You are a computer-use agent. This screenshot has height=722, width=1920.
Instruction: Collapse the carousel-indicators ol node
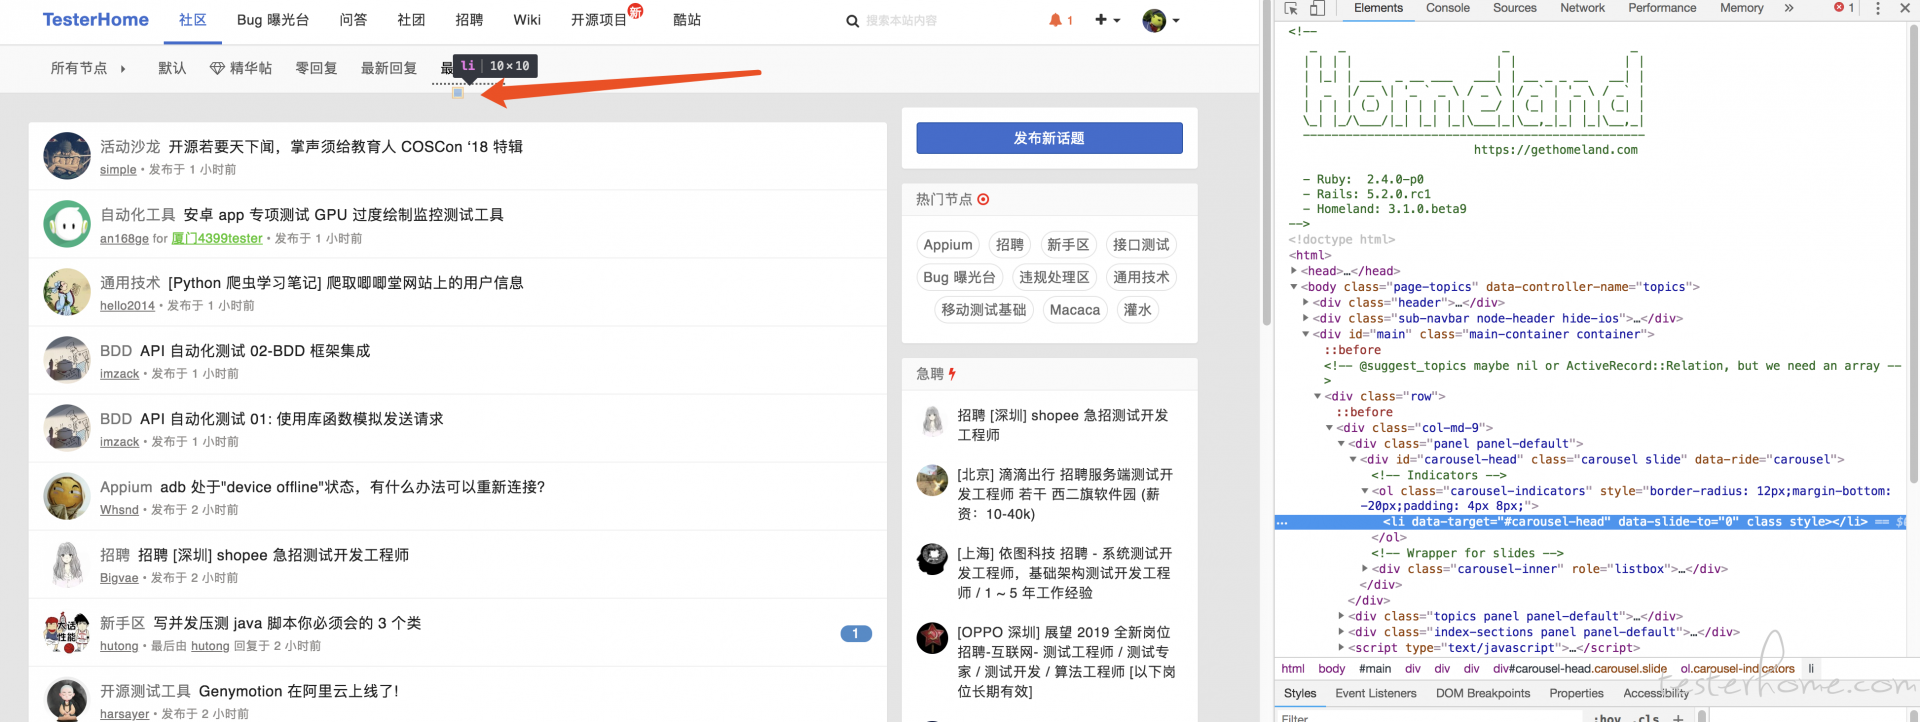(1365, 491)
